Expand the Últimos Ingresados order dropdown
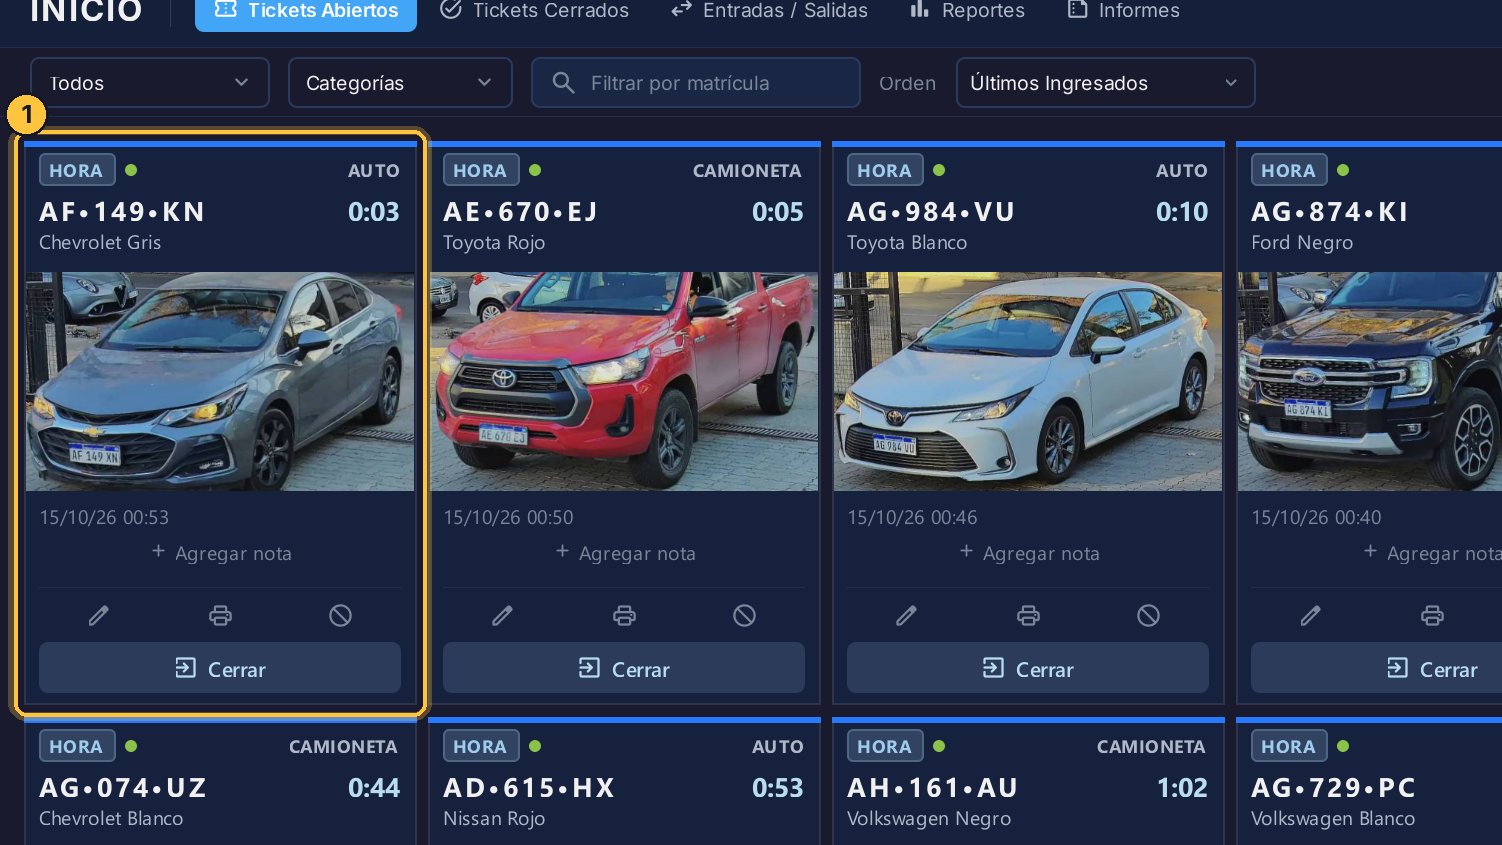This screenshot has height=845, width=1502. 1105,83
